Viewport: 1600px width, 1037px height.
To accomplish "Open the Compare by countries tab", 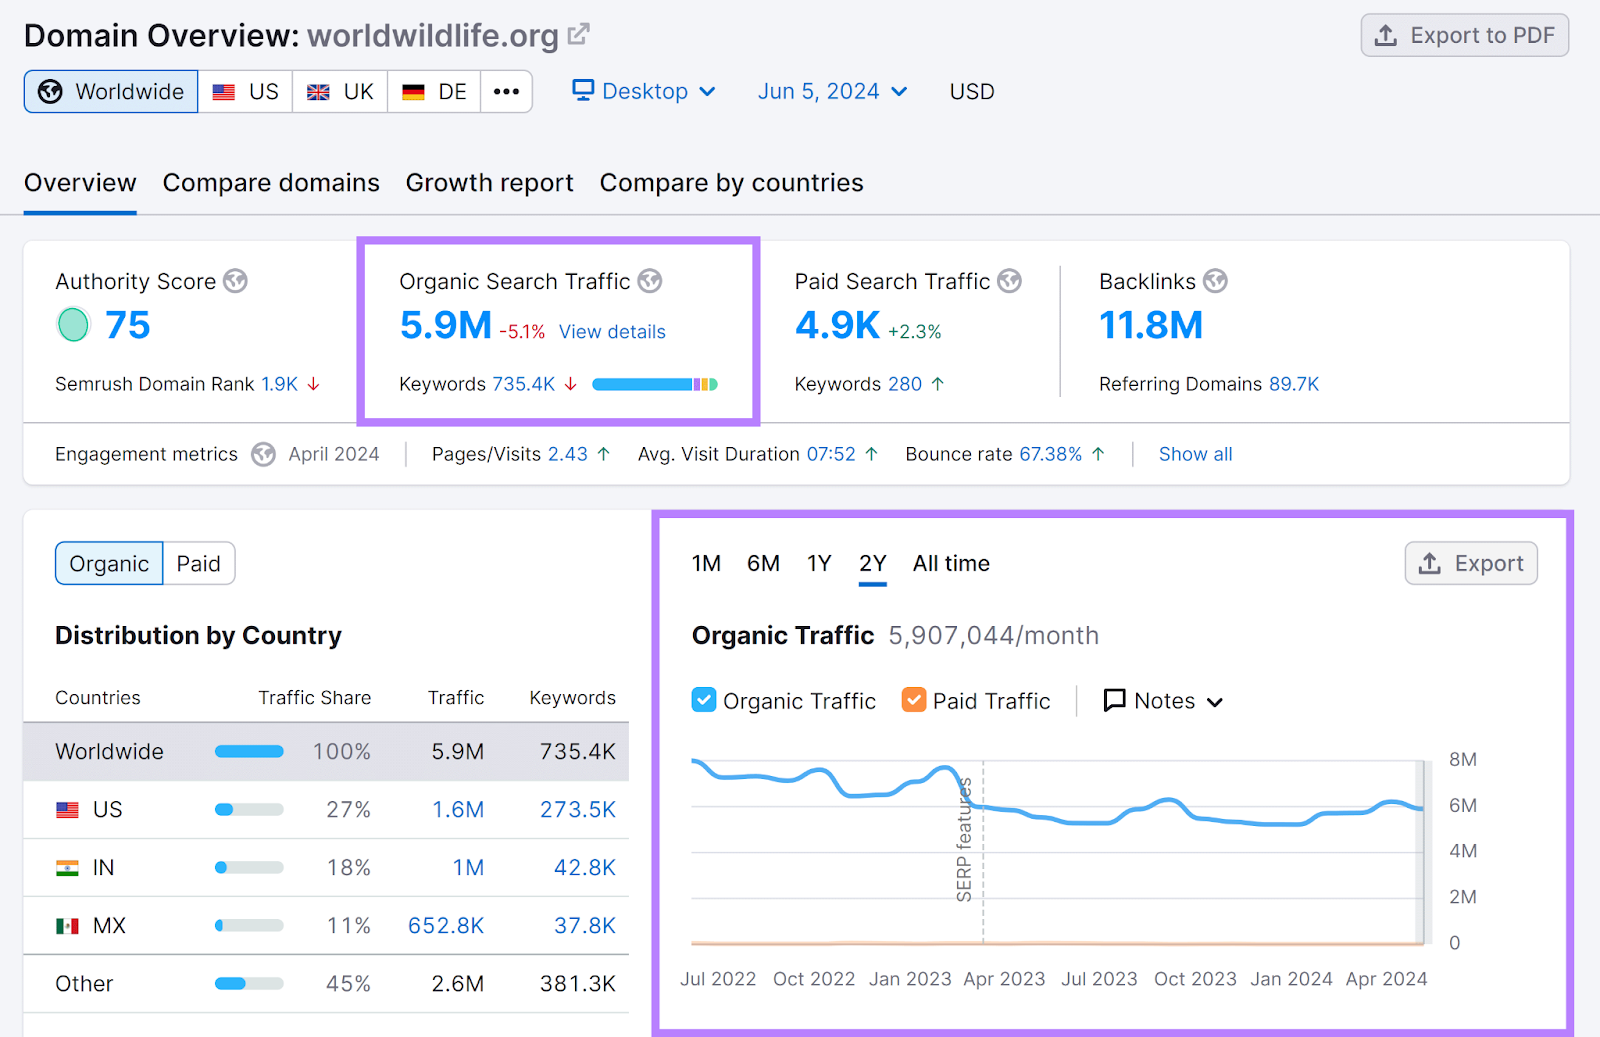I will [731, 182].
